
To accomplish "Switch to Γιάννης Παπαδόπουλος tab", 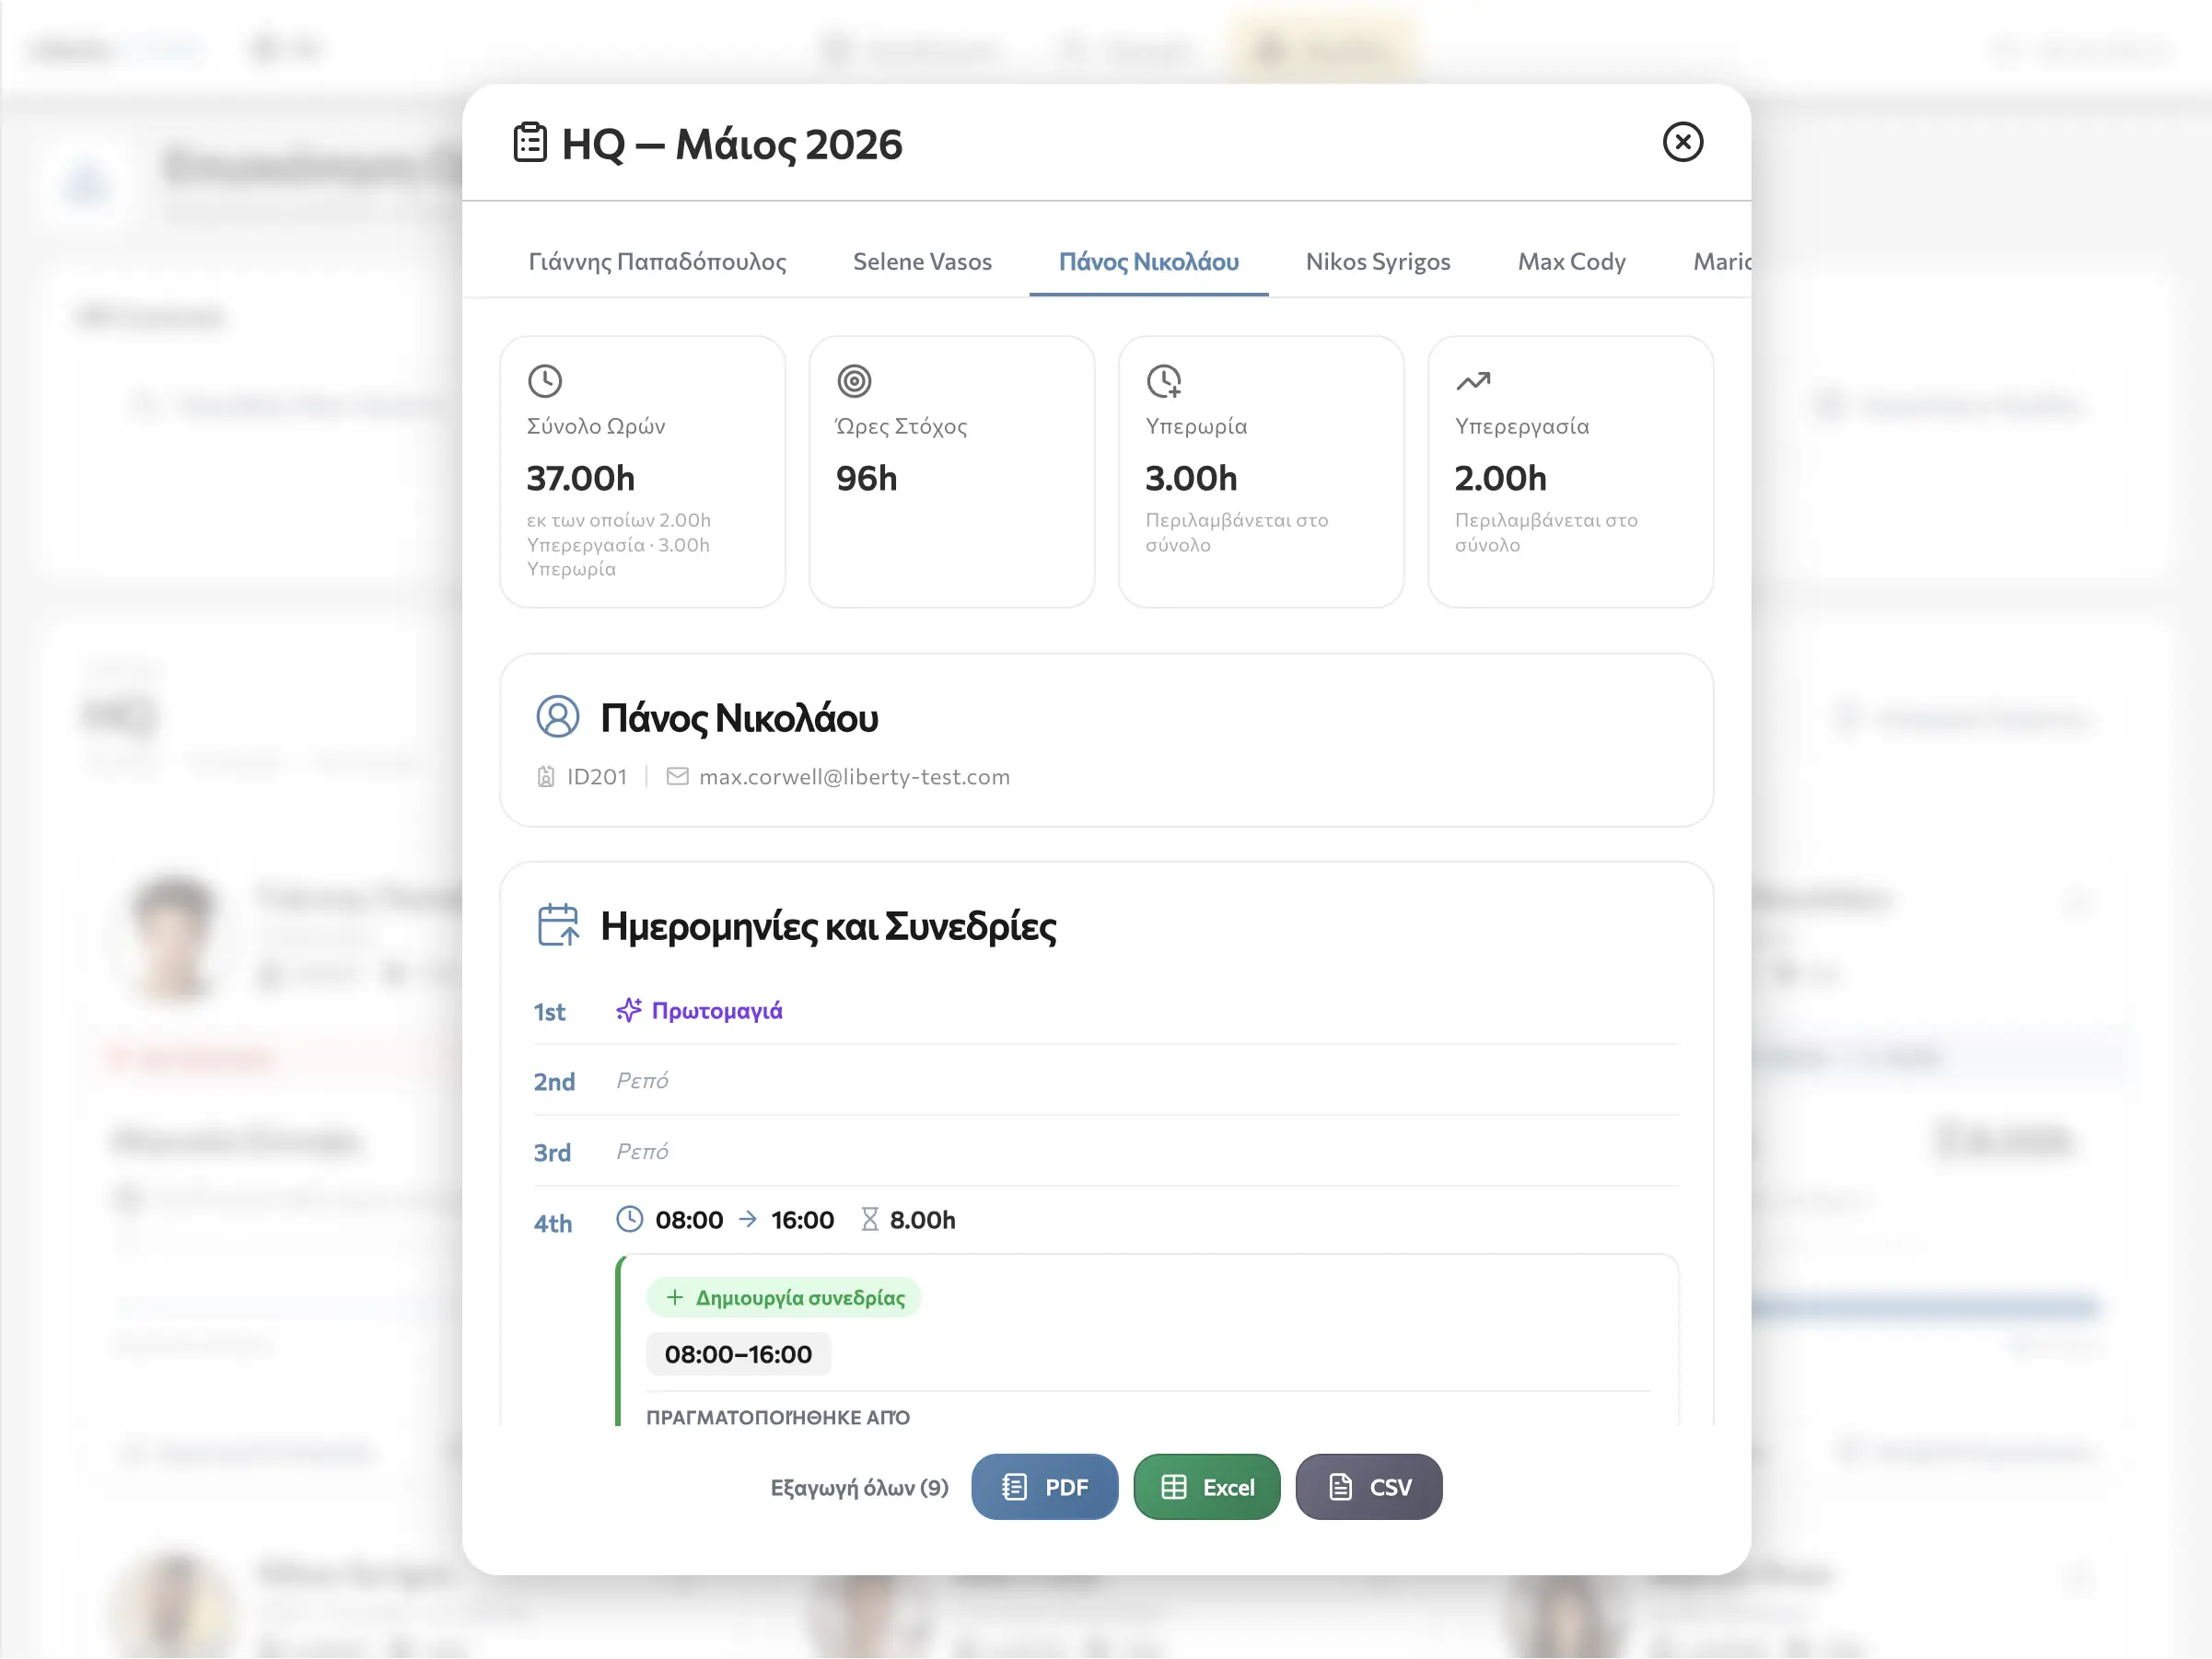I will point(657,262).
